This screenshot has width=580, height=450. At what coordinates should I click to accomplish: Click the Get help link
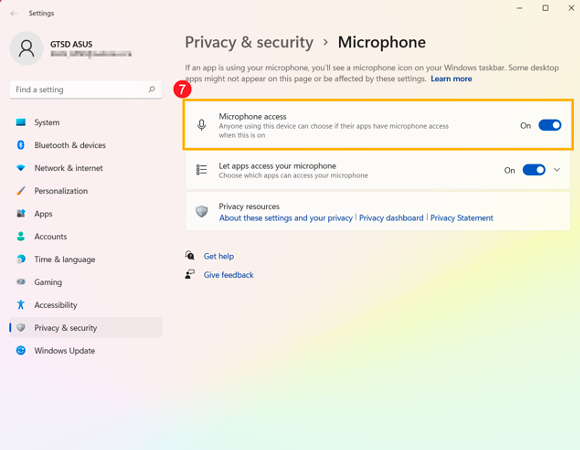coord(219,256)
